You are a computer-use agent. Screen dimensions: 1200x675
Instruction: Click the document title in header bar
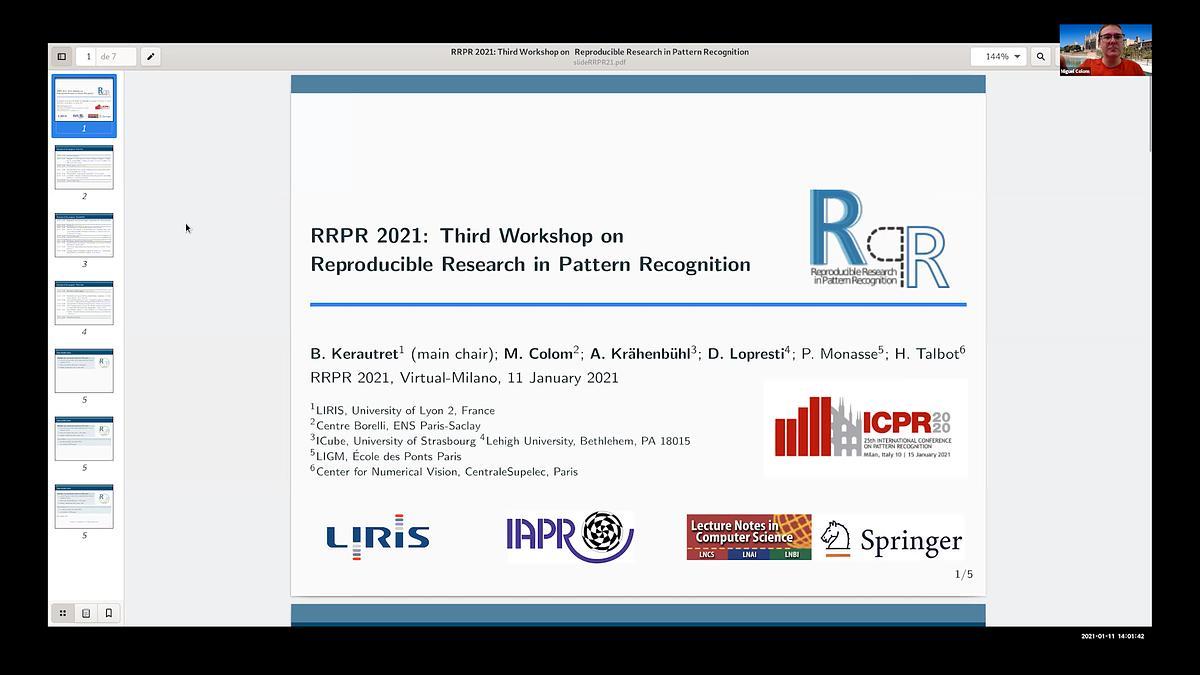(x=599, y=52)
